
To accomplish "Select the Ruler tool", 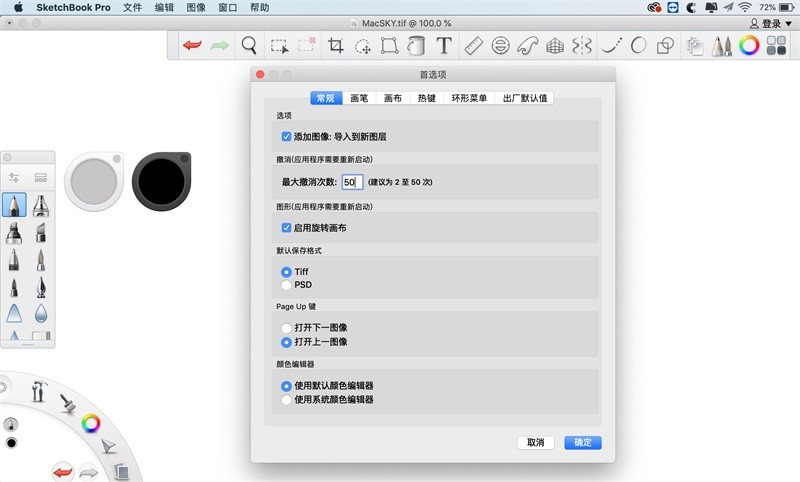I will (473, 45).
